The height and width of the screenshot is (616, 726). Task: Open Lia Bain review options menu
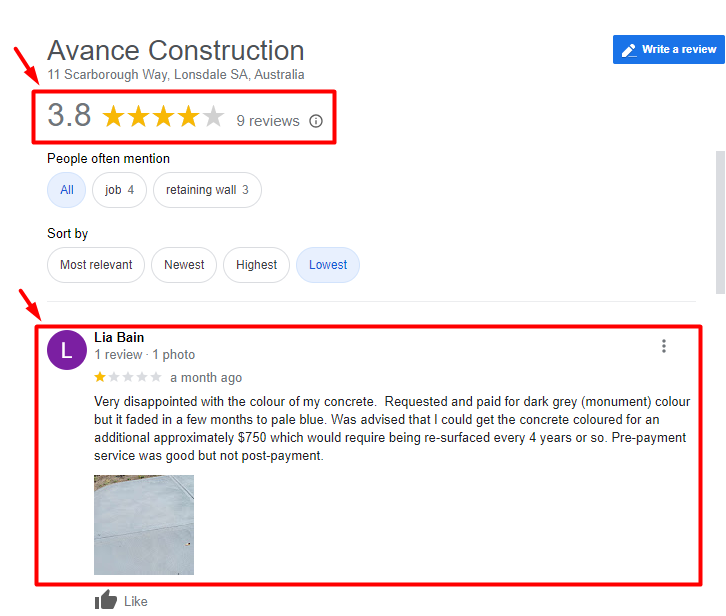pyautogui.click(x=663, y=346)
